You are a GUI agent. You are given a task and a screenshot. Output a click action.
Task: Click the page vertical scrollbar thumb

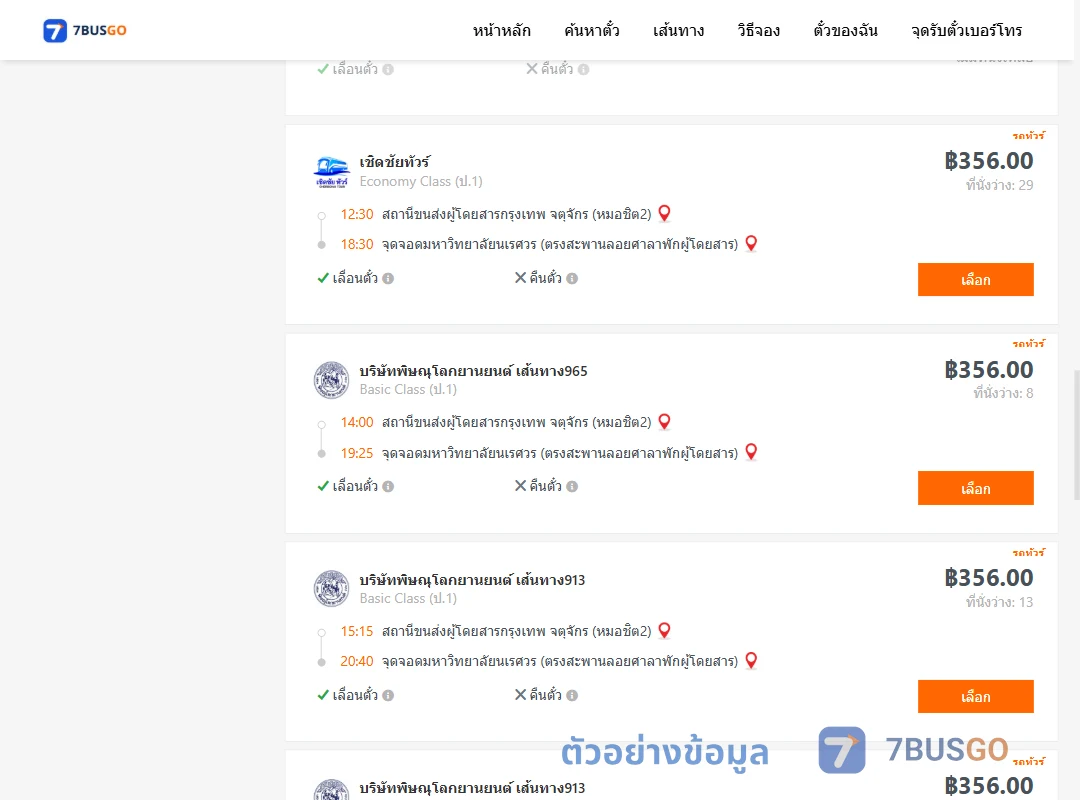coord(1077,434)
